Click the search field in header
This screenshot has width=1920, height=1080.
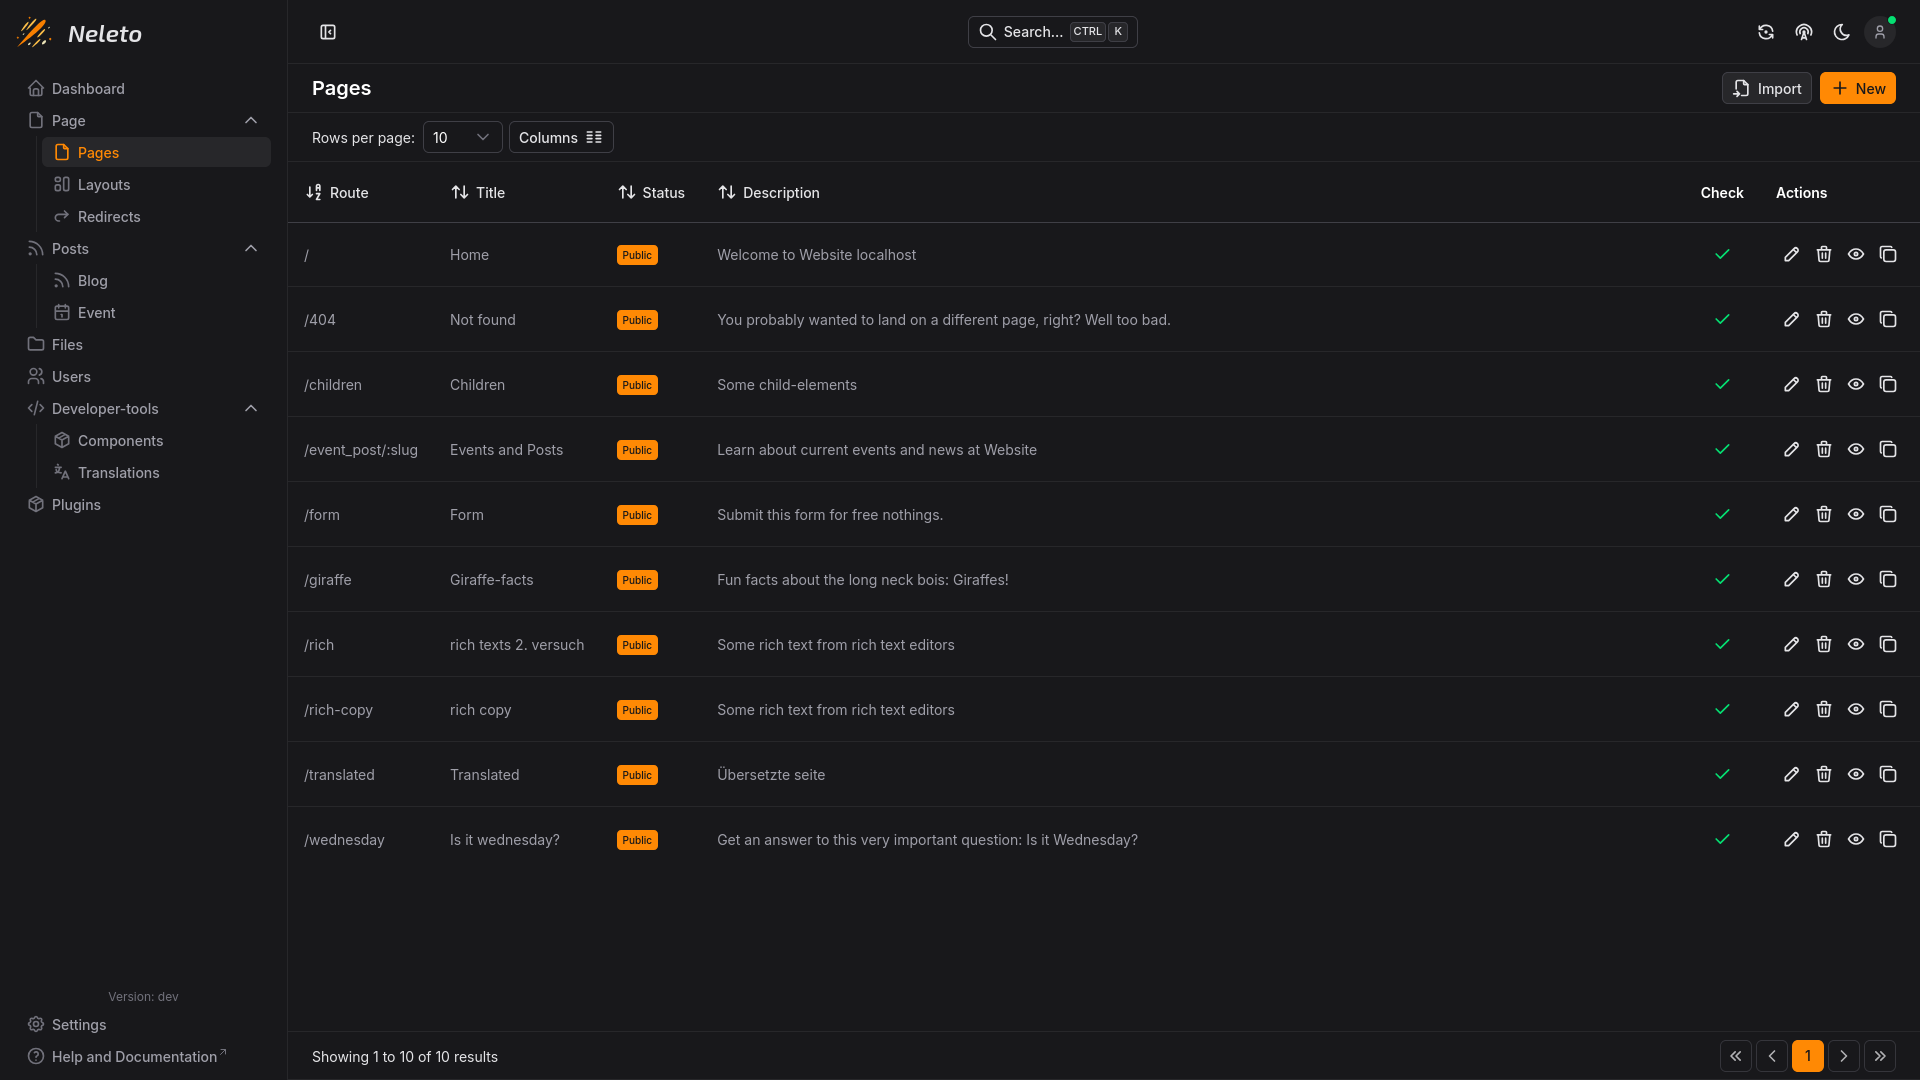click(x=1052, y=32)
